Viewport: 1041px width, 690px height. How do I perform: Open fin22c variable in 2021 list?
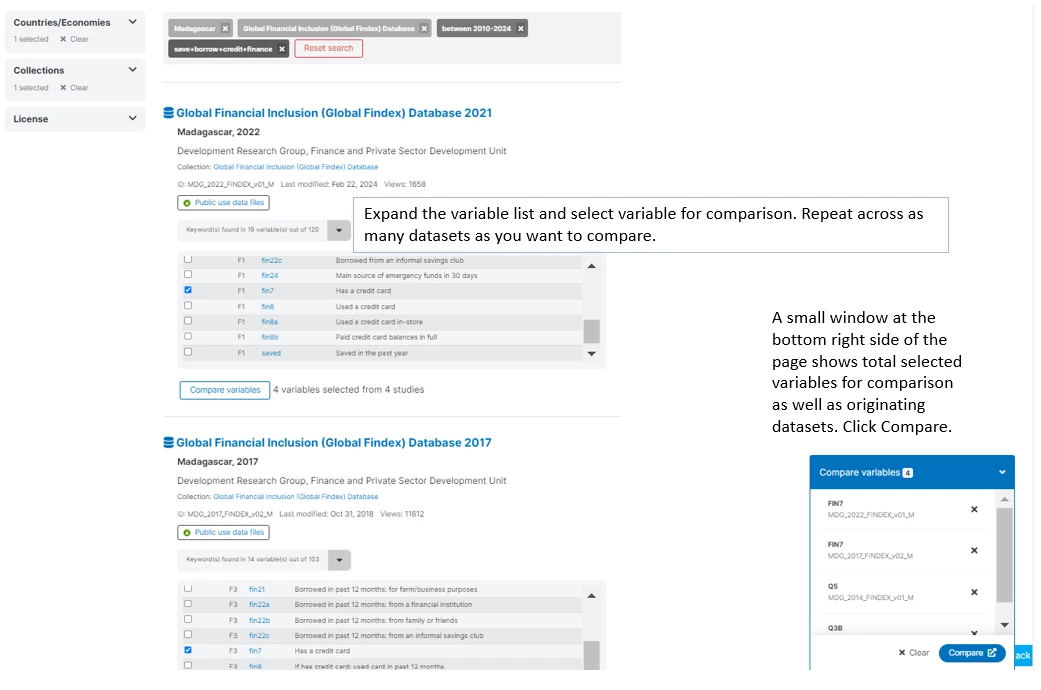(272, 260)
